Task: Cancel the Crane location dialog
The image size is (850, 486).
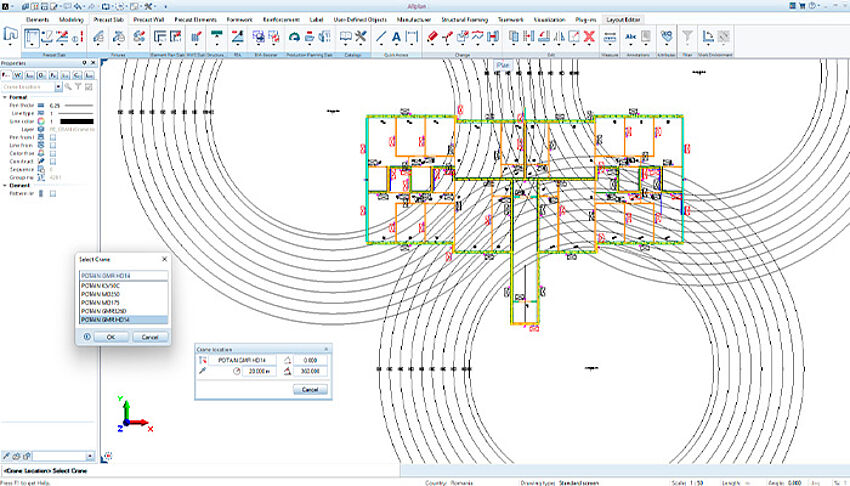Action: click(x=309, y=388)
